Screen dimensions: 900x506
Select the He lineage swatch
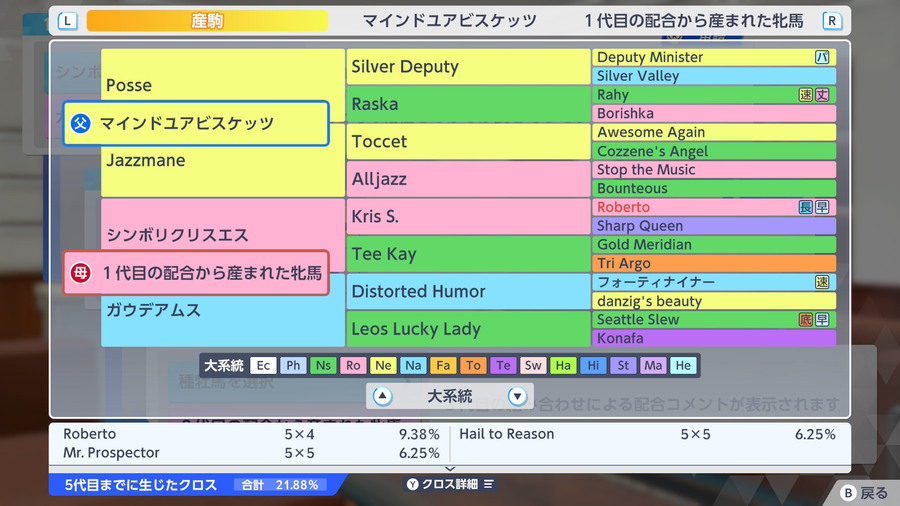tap(683, 365)
